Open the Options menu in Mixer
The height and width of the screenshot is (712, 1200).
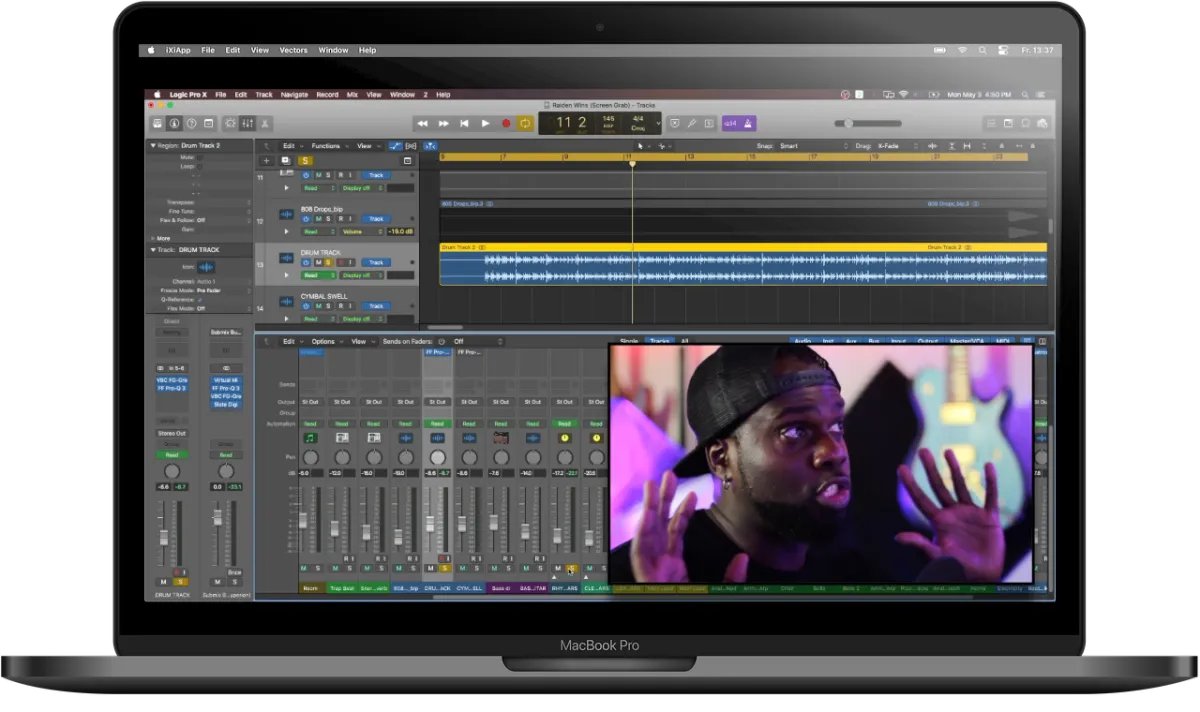pyautogui.click(x=327, y=341)
